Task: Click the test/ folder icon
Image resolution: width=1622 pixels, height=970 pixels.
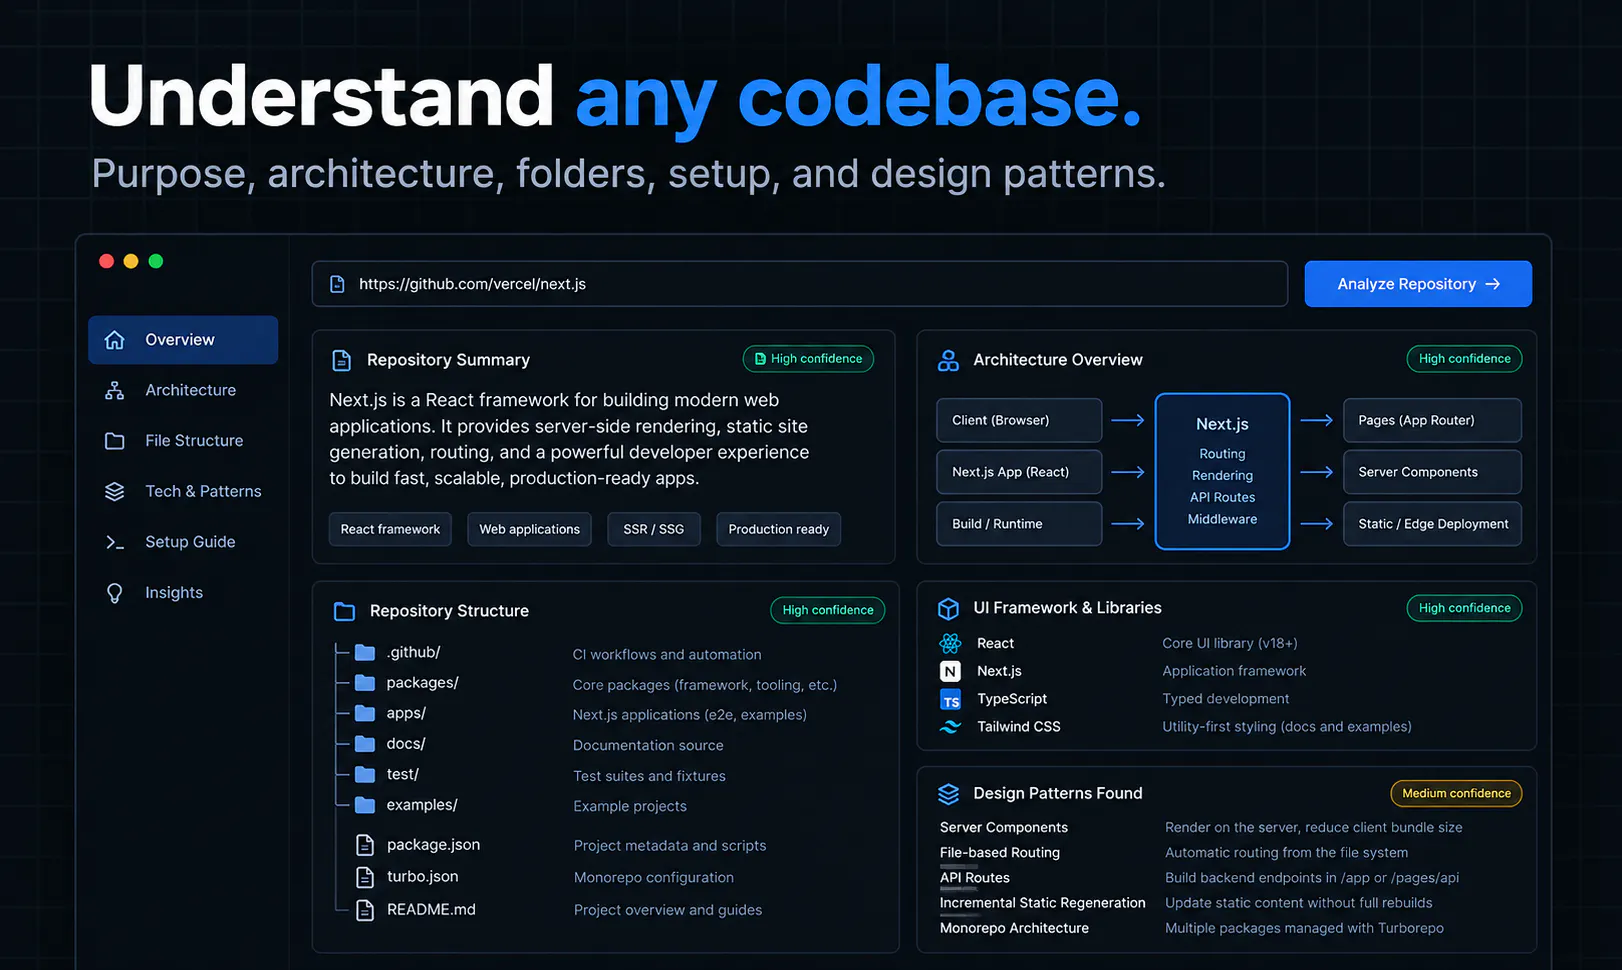Action: tap(365, 775)
